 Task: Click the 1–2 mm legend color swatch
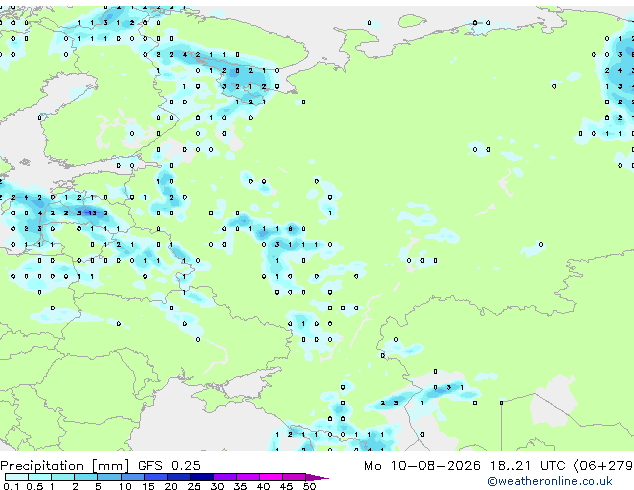(x=63, y=477)
